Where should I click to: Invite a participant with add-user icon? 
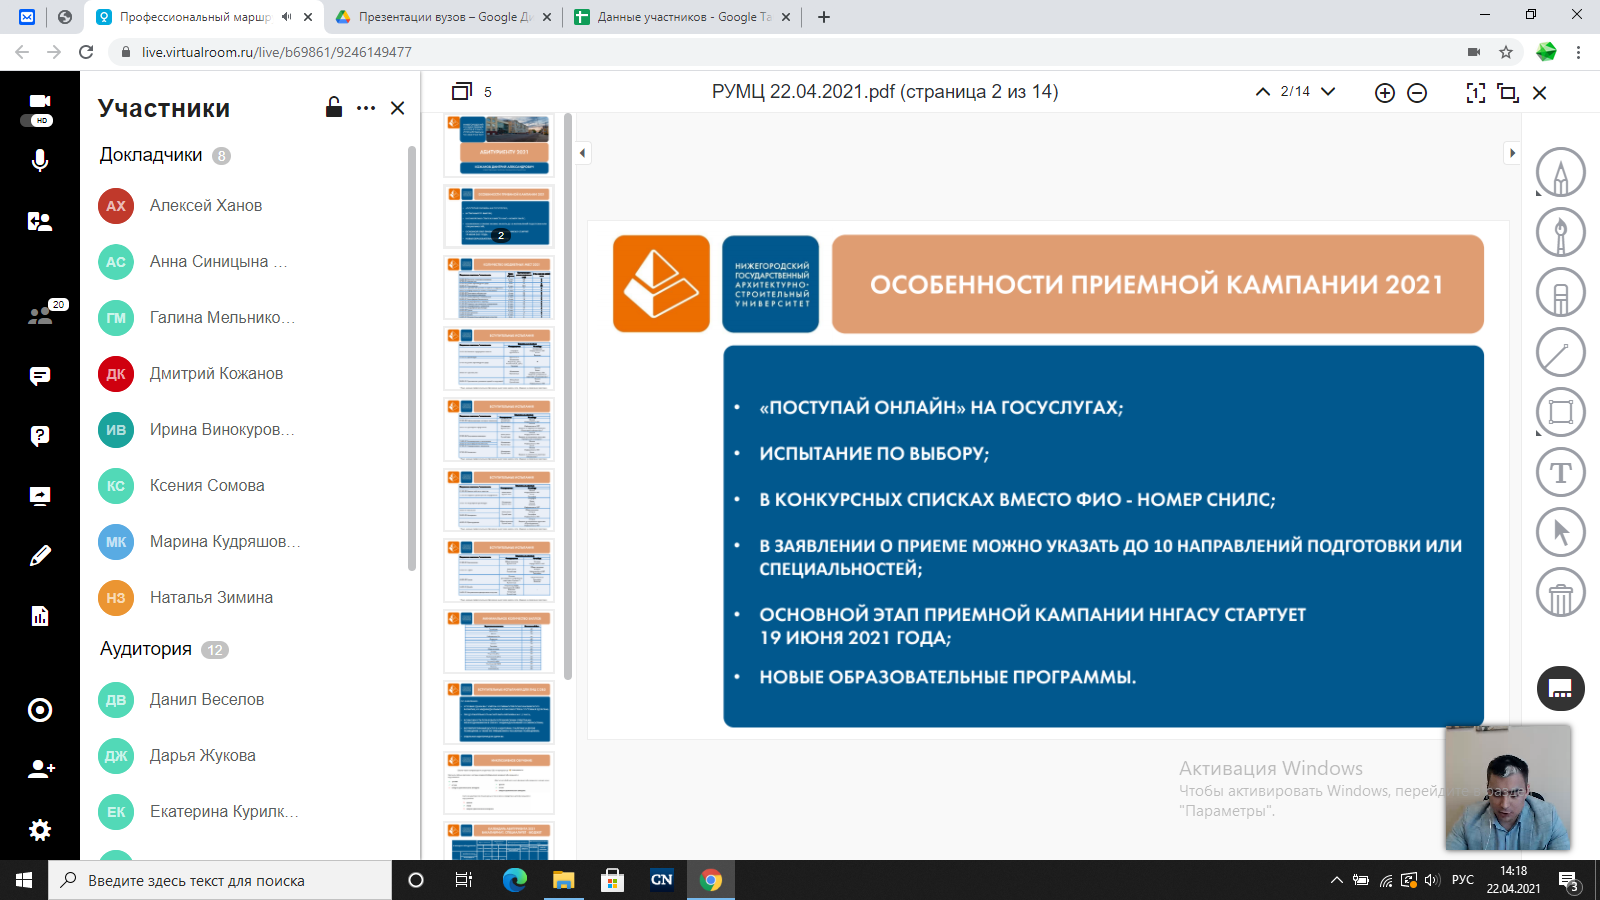(41, 769)
